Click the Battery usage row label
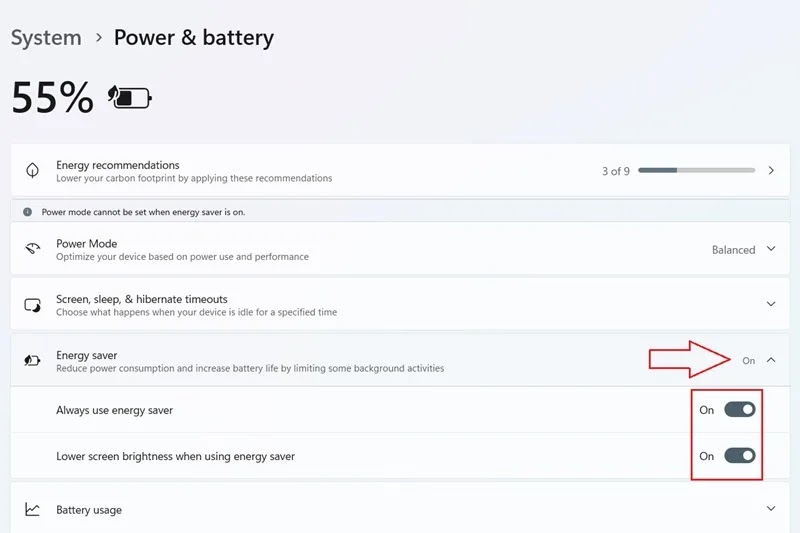This screenshot has width=800, height=533. click(x=89, y=510)
